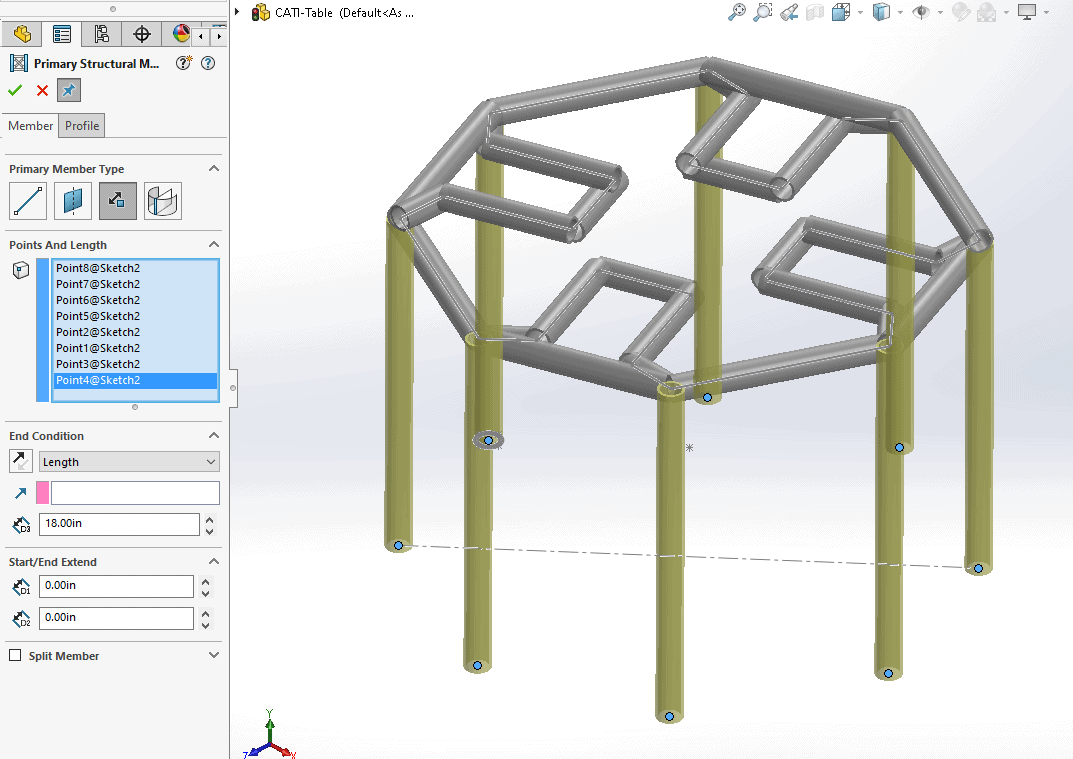Open the ConfigurationManager tab icon
Image resolution: width=1073 pixels, height=759 pixels.
(101, 34)
